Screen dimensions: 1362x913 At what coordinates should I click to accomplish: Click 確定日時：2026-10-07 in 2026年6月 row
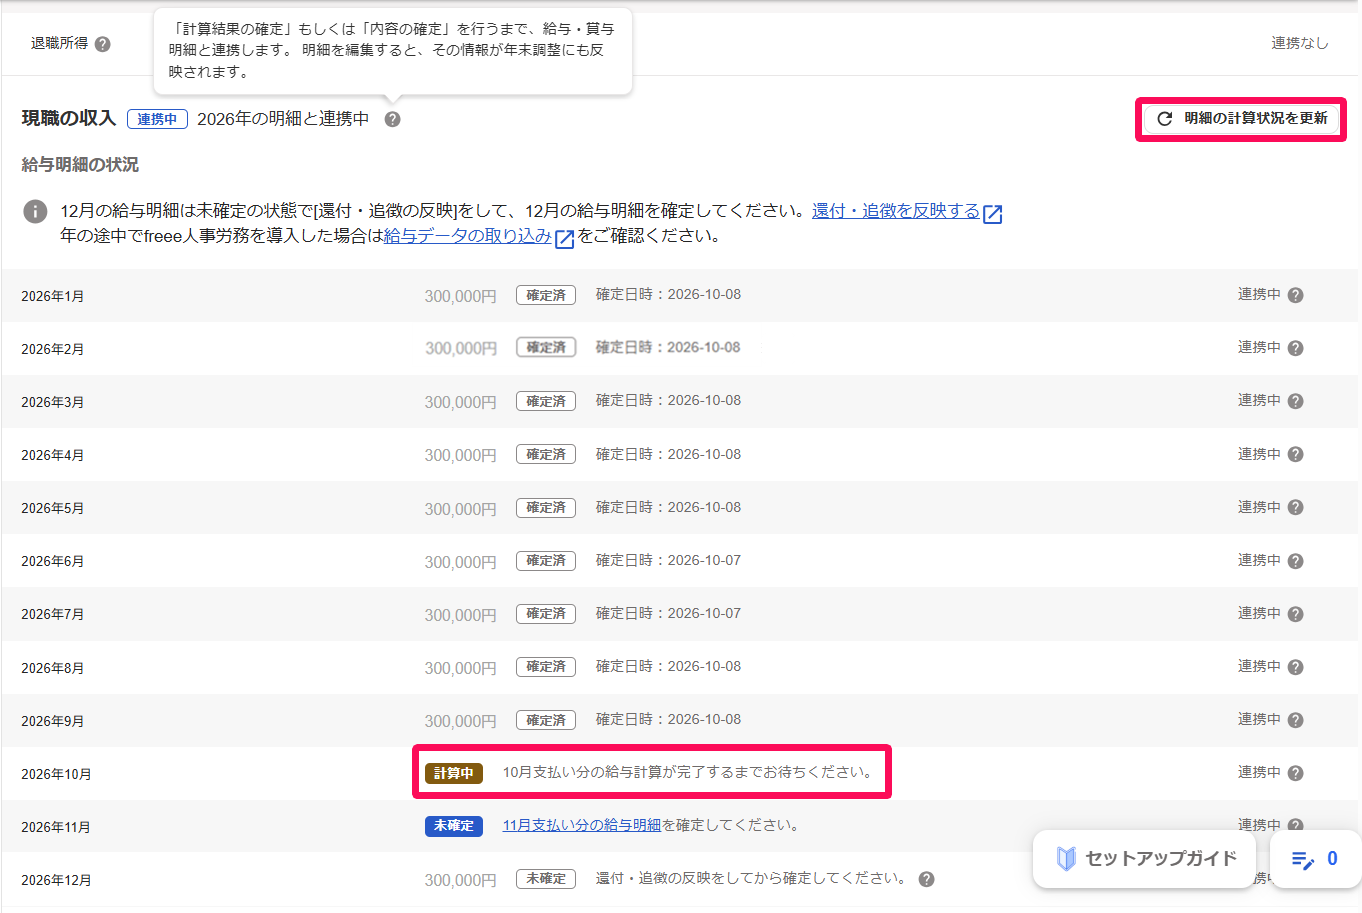668,560
